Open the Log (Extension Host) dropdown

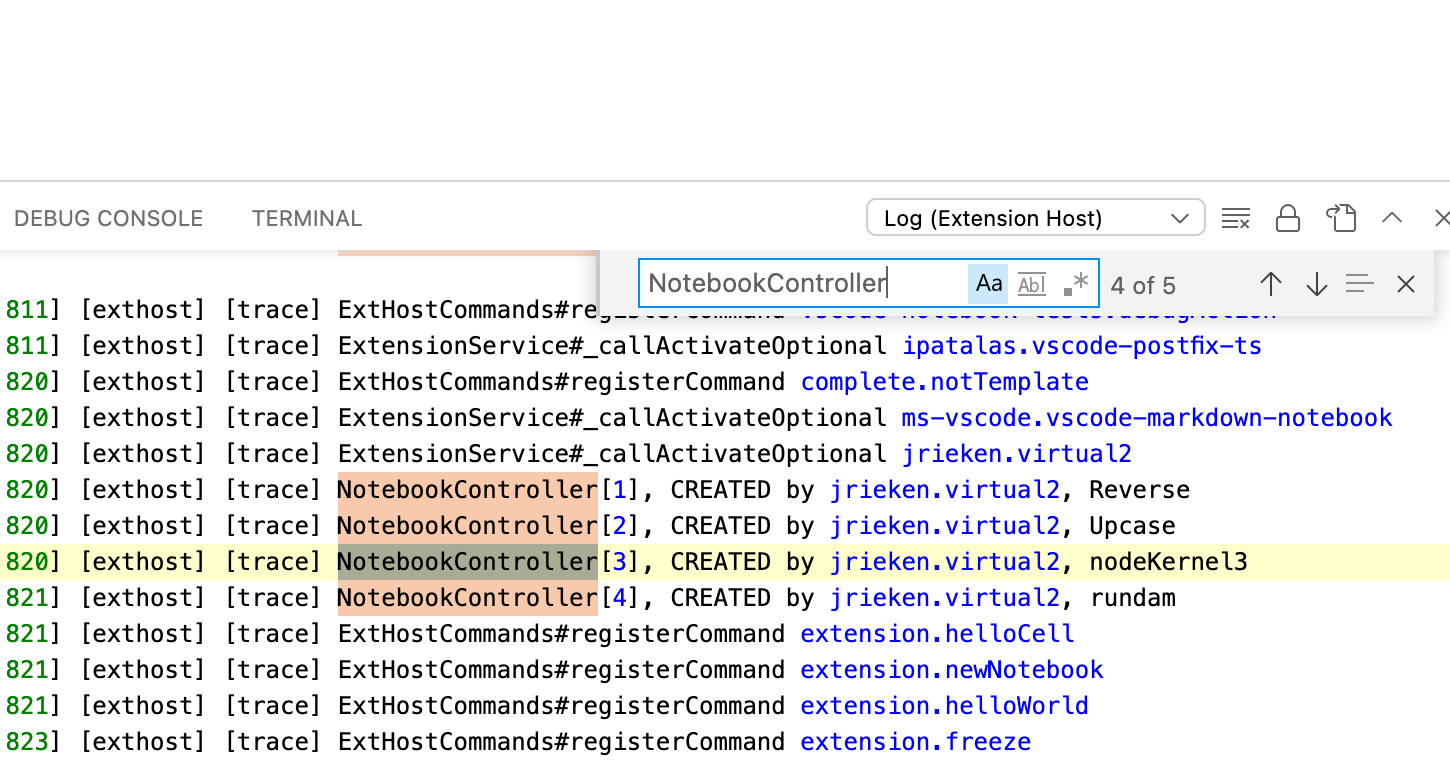click(1035, 218)
